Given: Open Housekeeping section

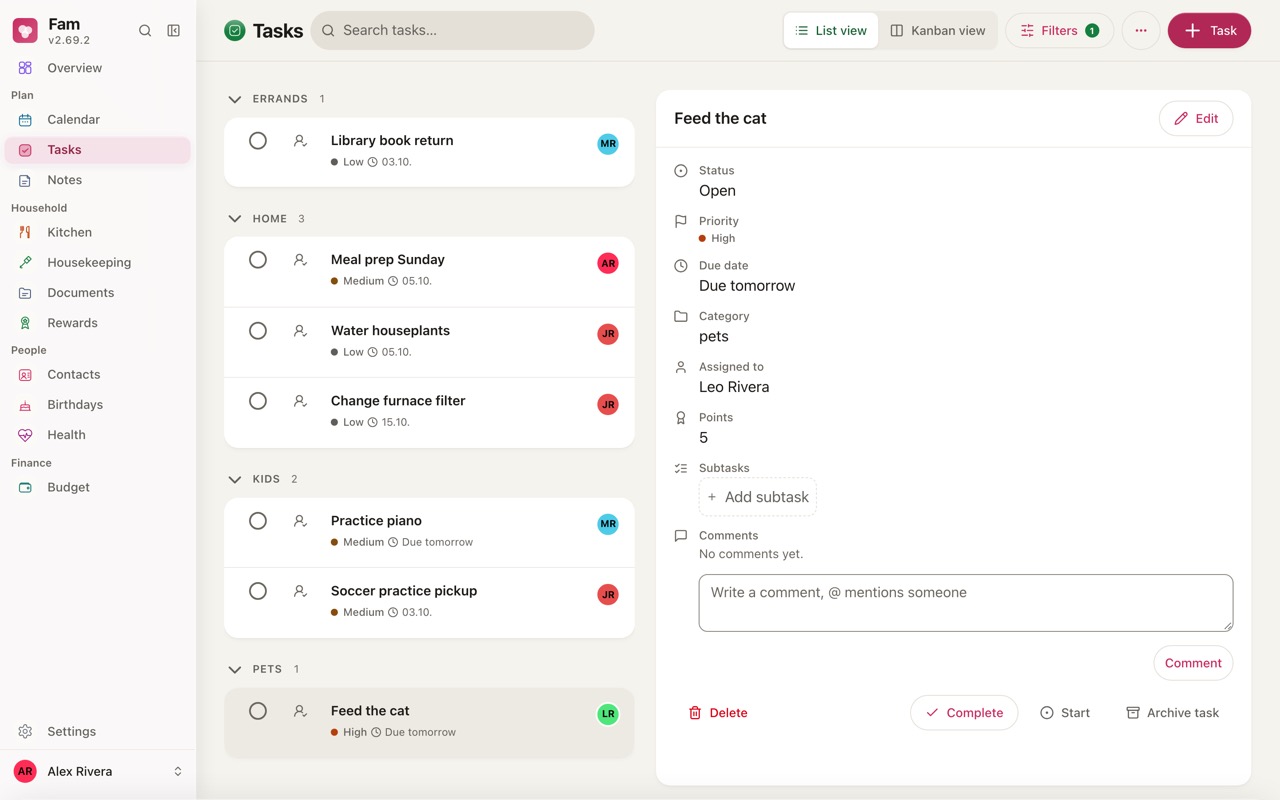Looking at the screenshot, I should [98, 262].
